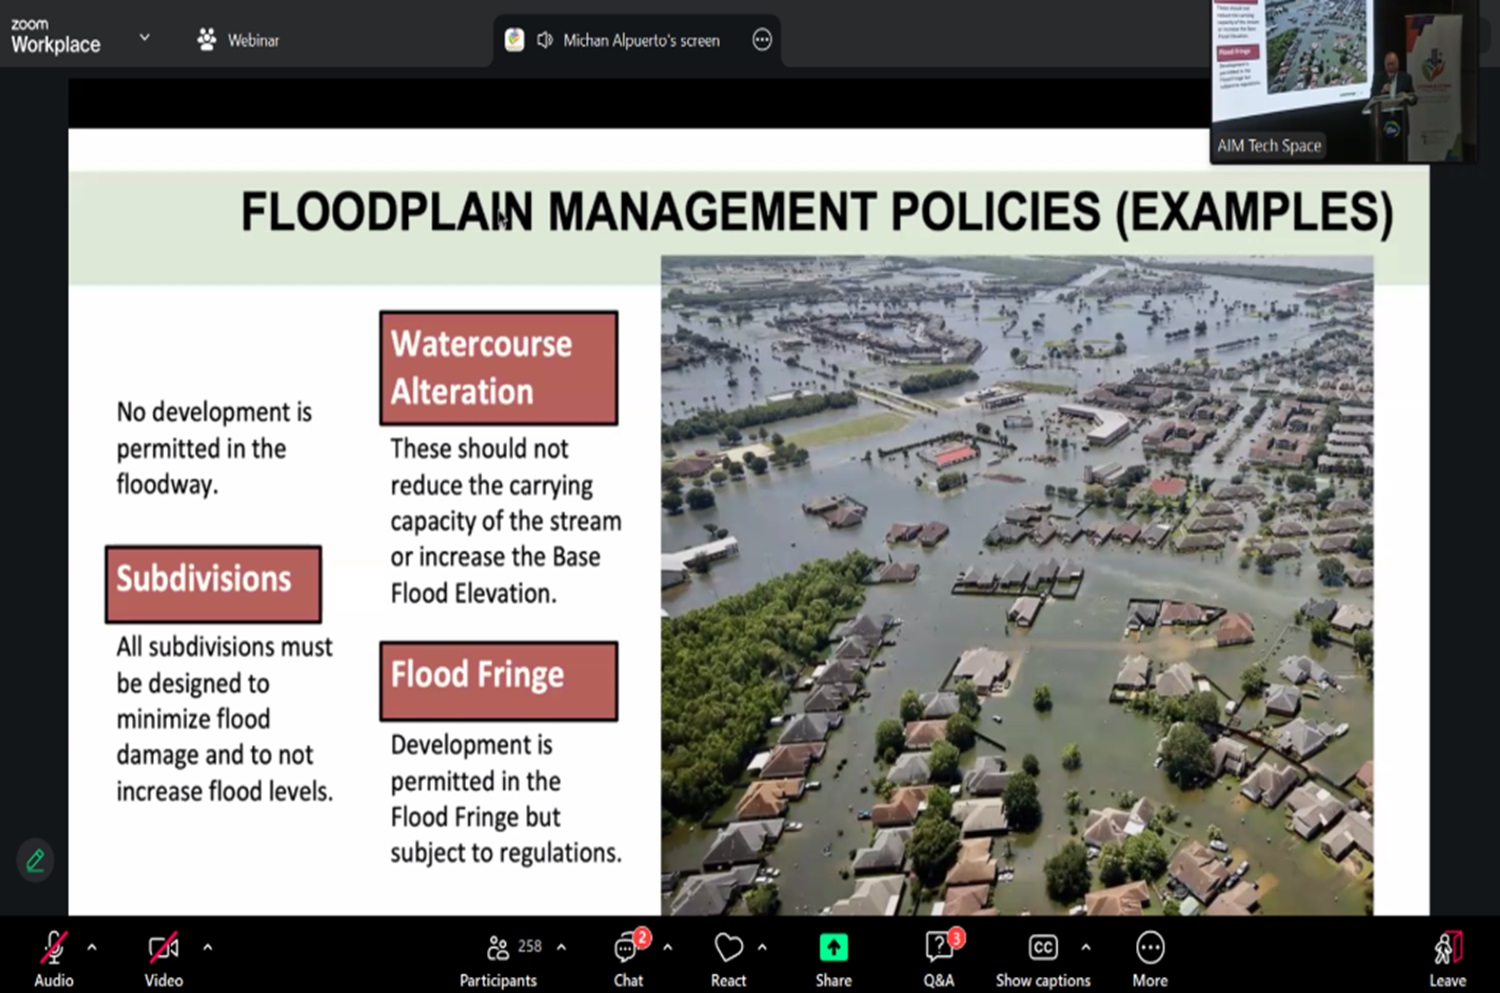Expand Video options arrow
1500x993 pixels.
point(208,946)
